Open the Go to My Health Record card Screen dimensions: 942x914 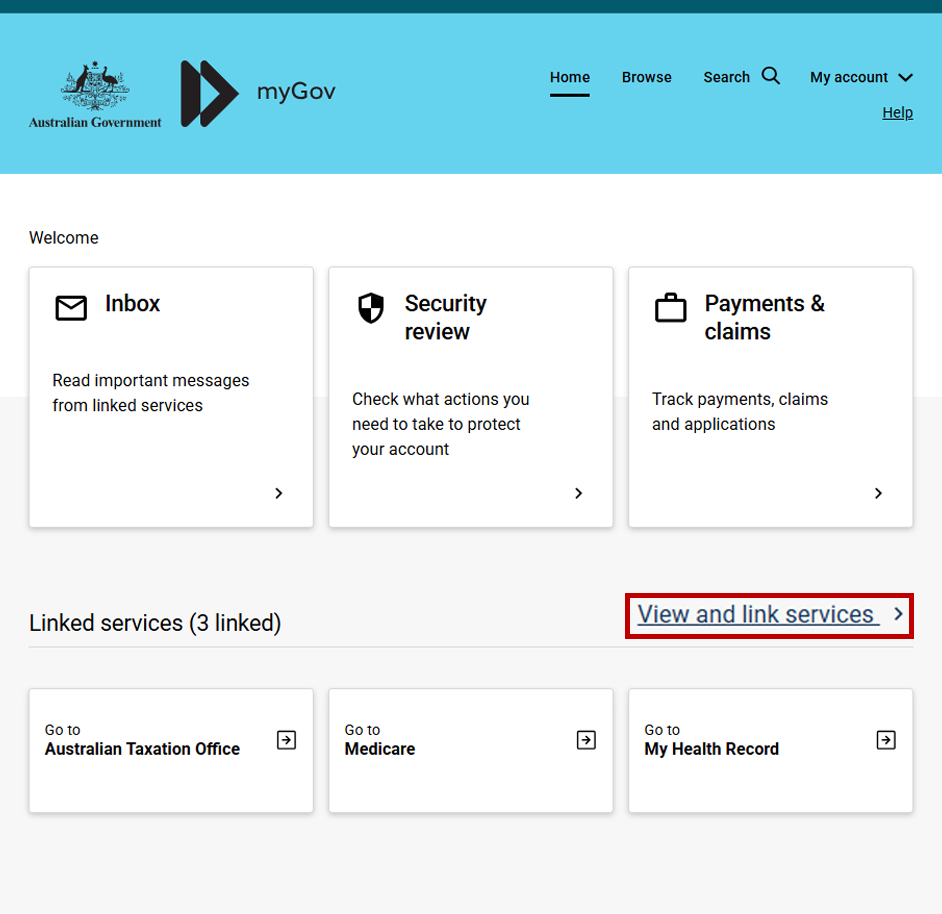pos(770,750)
